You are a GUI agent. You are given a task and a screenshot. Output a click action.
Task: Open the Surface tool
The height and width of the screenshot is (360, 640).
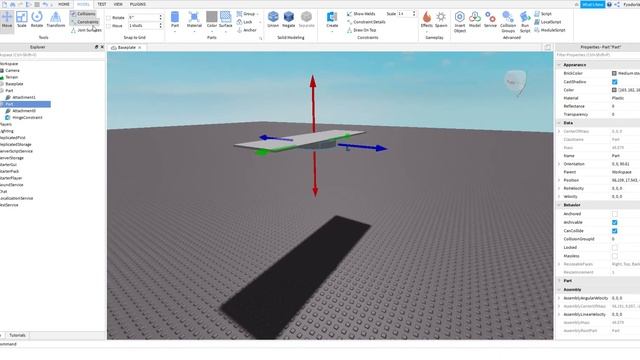225,19
